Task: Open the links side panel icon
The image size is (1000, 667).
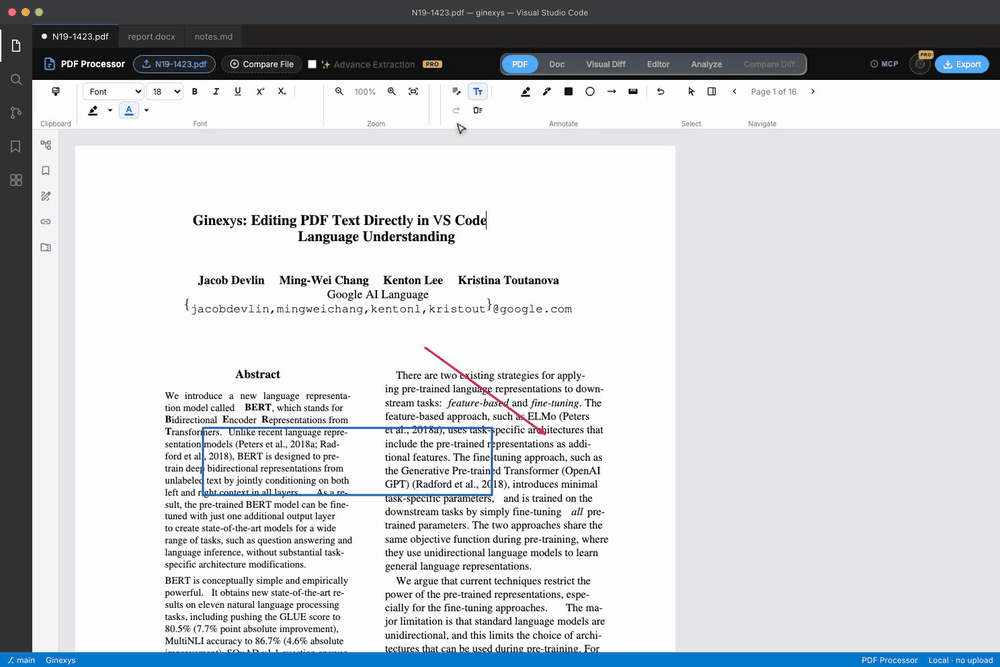Action: (46, 221)
